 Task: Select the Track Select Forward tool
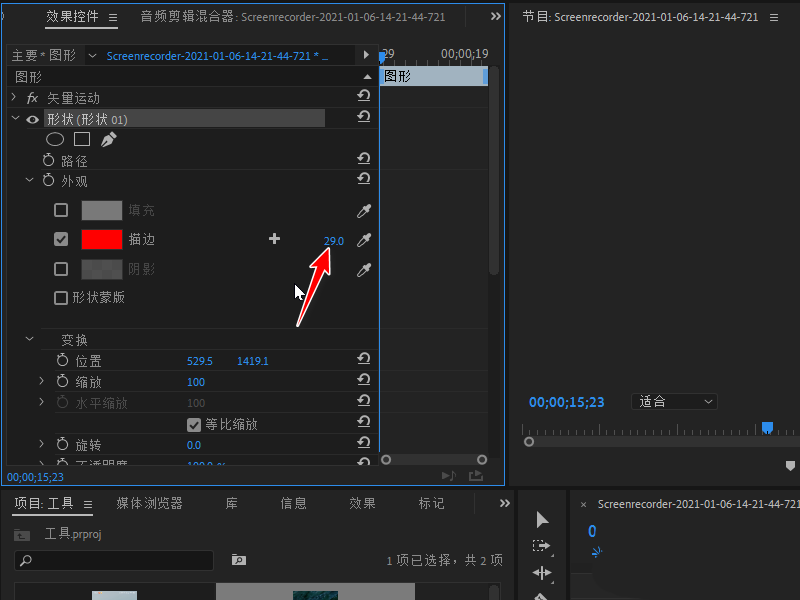pyautogui.click(x=541, y=546)
